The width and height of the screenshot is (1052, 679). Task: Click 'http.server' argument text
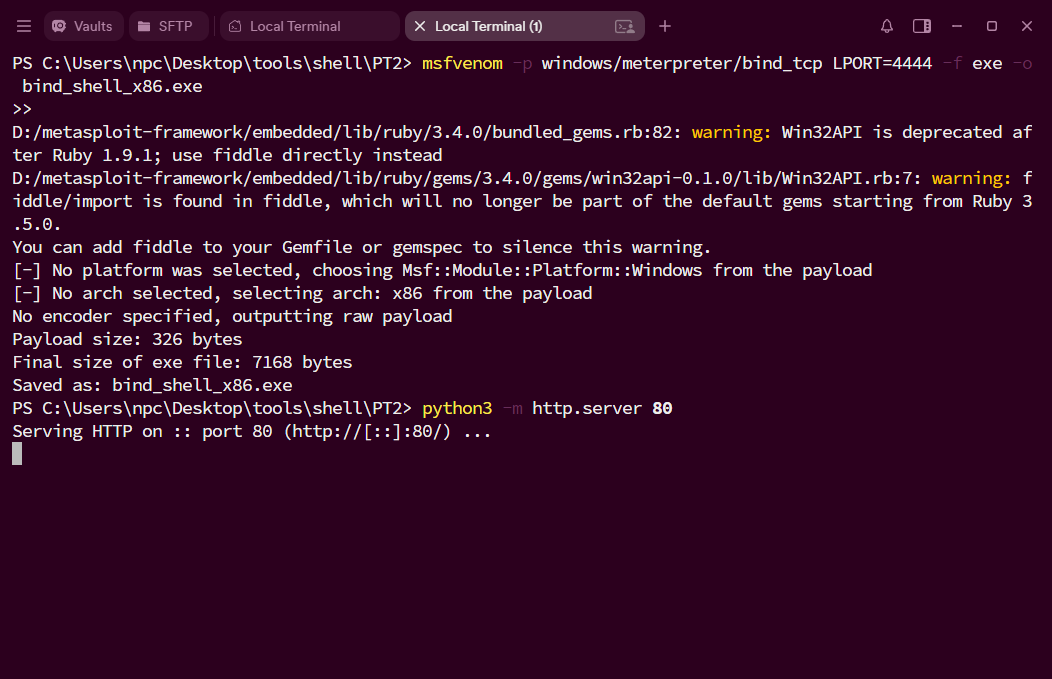coord(586,408)
